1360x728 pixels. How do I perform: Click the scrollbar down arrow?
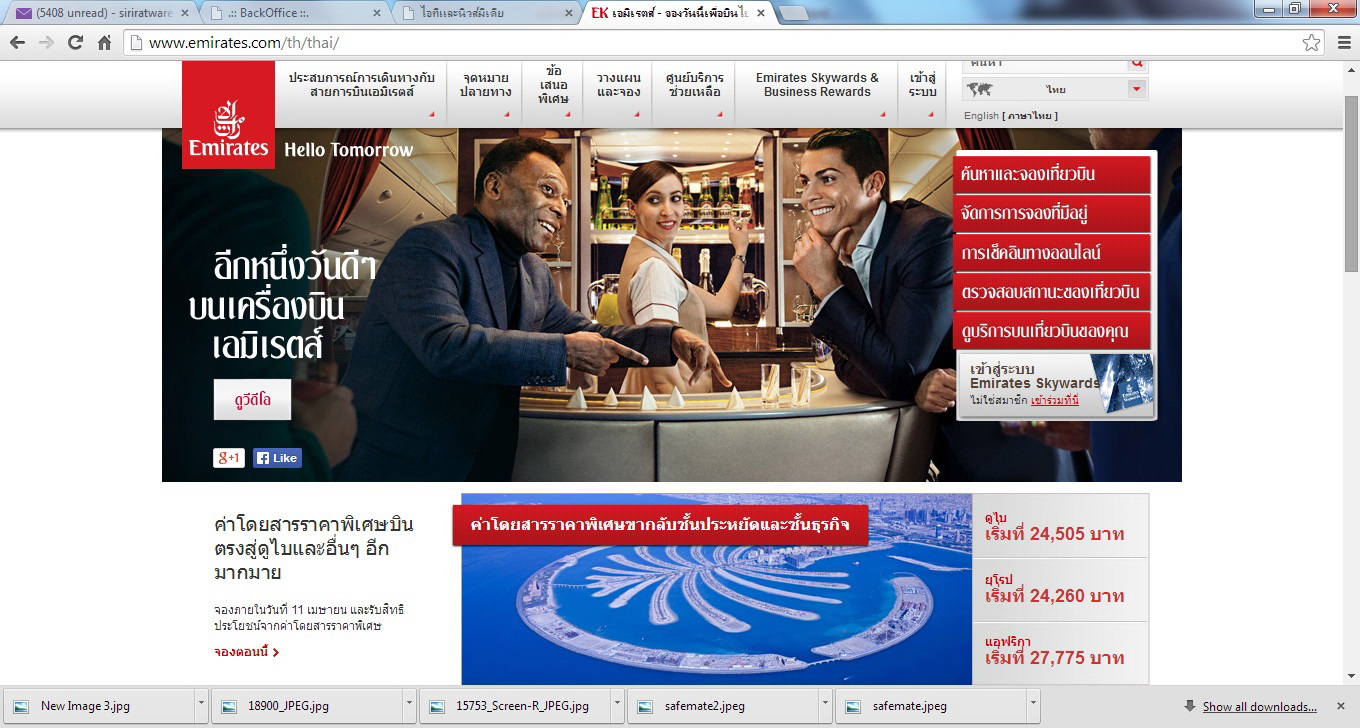(1351, 676)
